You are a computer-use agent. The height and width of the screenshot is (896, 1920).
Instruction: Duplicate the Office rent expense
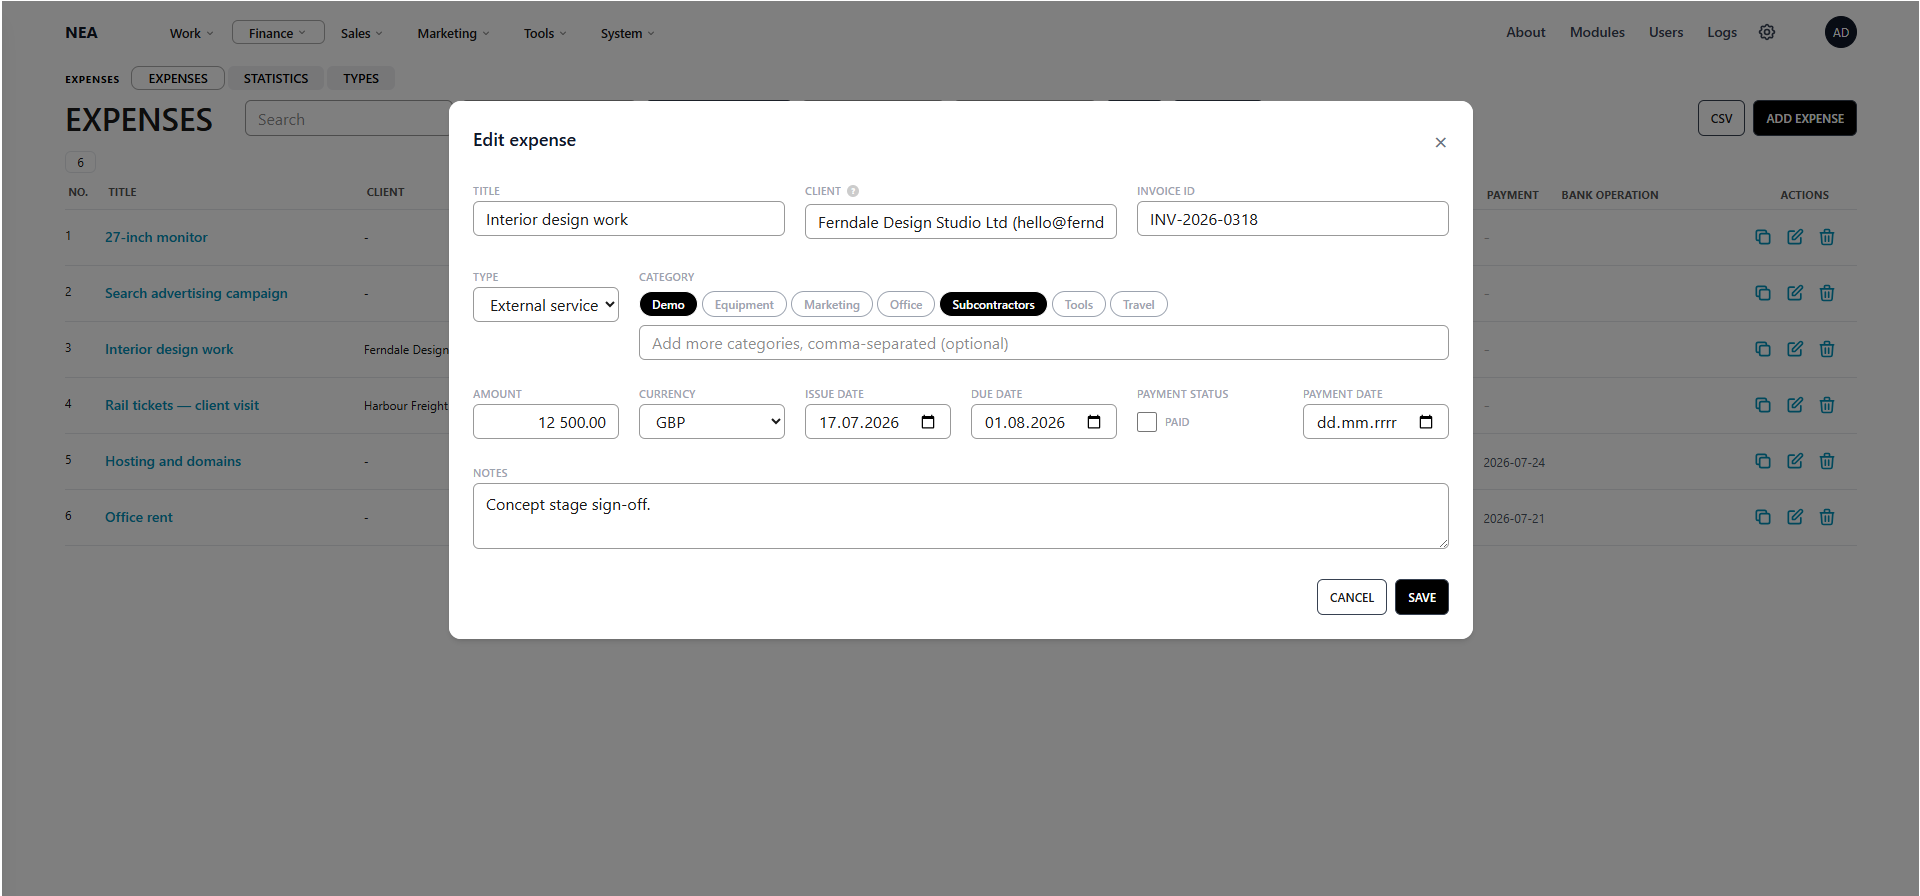coord(1763,517)
